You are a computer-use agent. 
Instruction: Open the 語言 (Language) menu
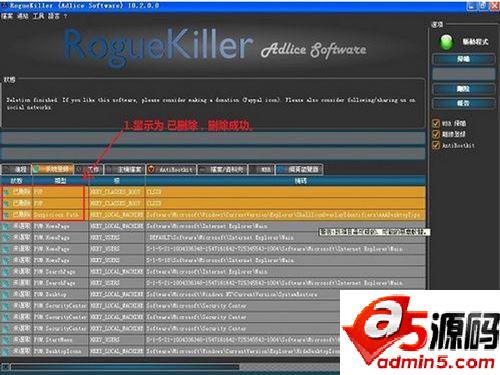[x=53, y=16]
